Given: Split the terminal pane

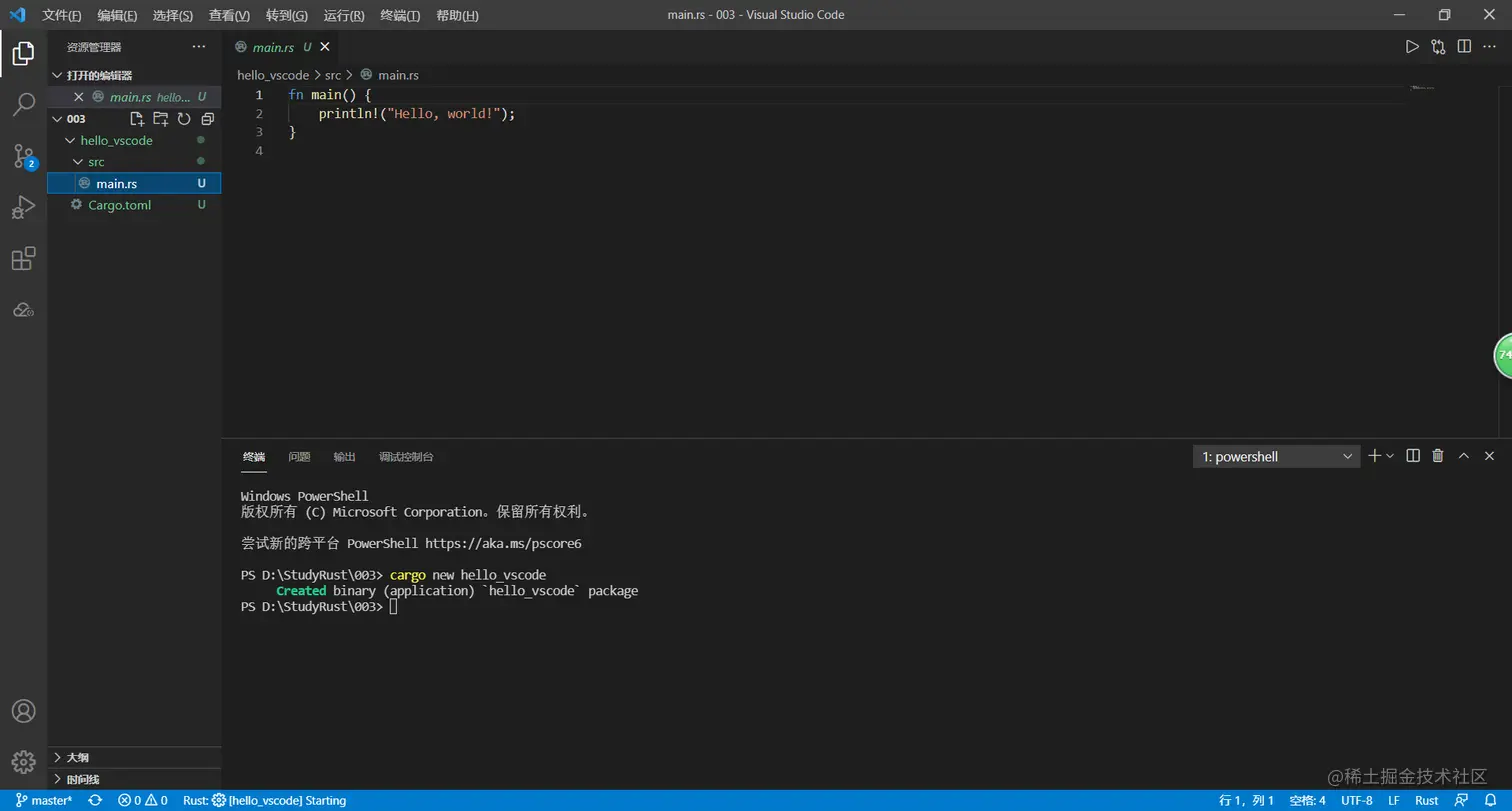Looking at the screenshot, I should point(1413,455).
